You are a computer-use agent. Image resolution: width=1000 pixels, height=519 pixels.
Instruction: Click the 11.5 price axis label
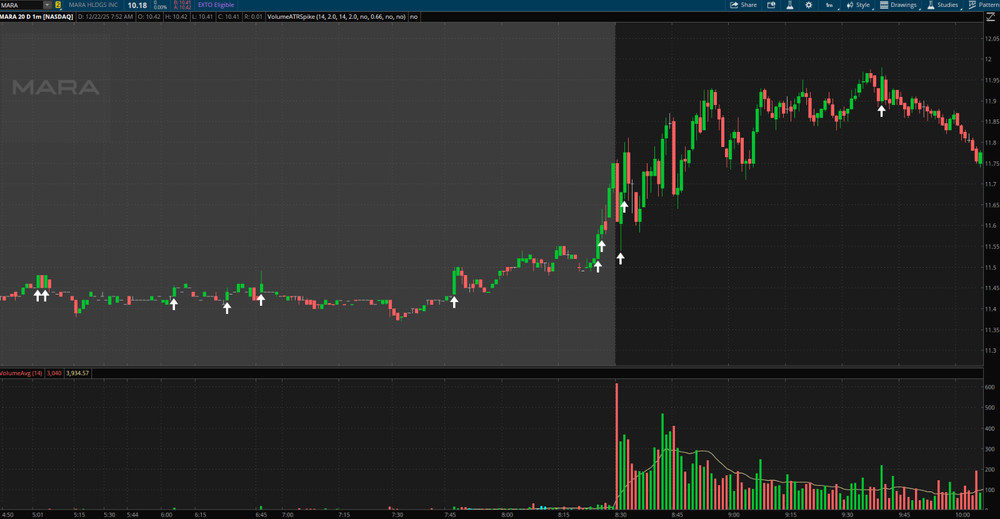pyautogui.click(x=990, y=268)
